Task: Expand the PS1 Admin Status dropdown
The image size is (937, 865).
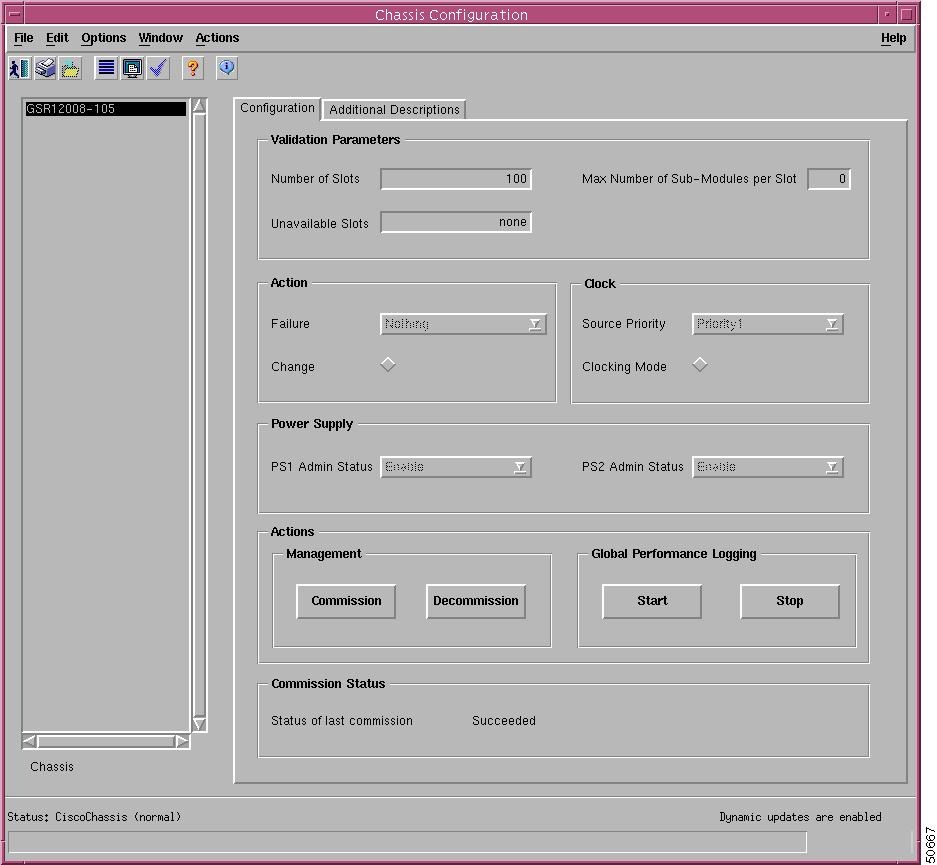Action: pyautogui.click(x=455, y=467)
